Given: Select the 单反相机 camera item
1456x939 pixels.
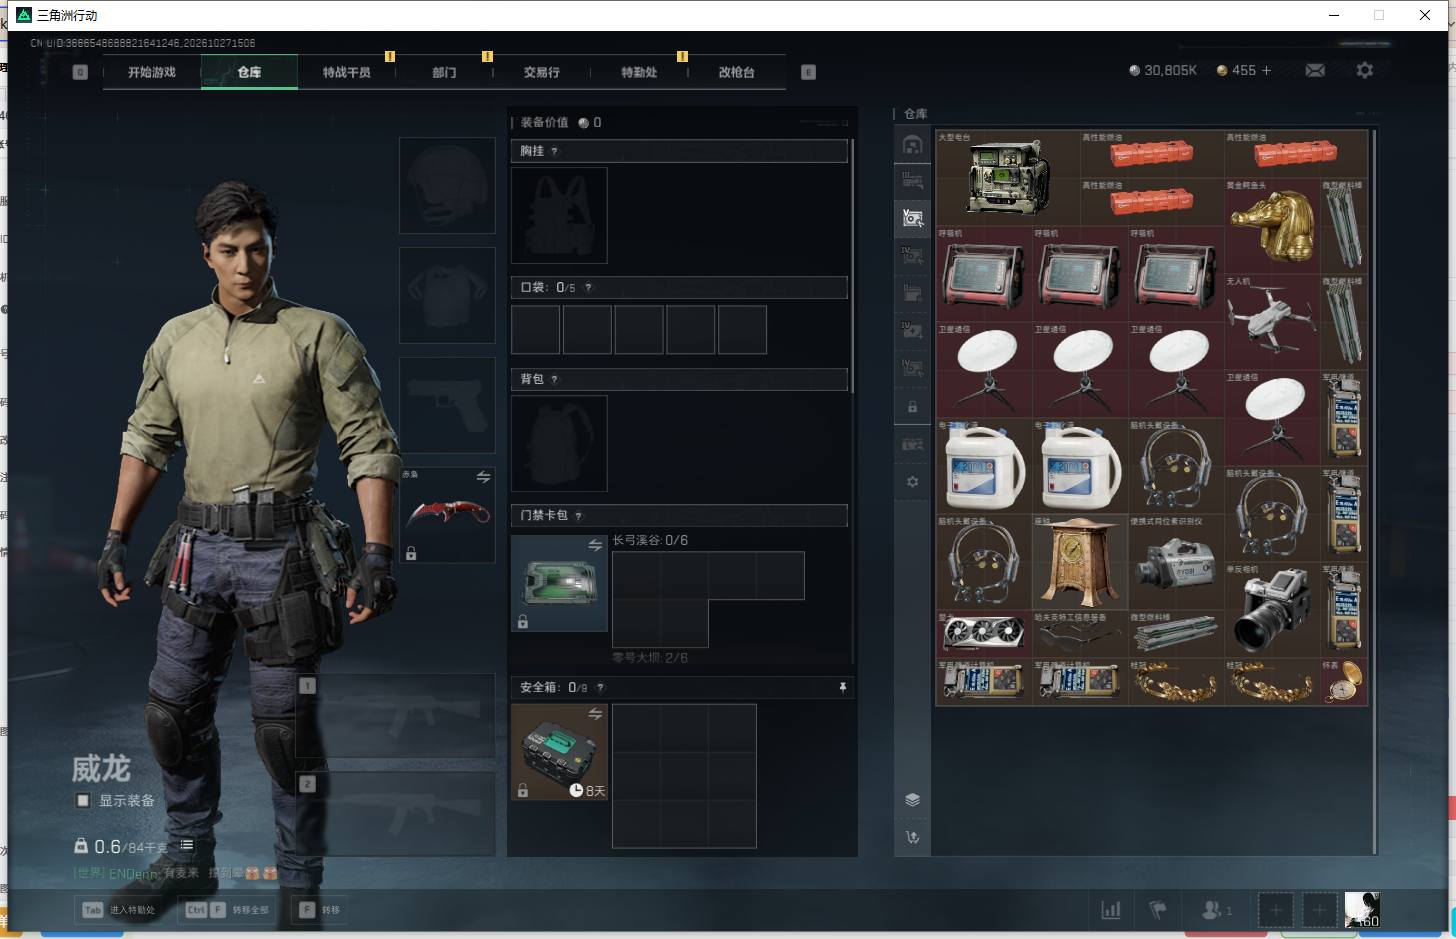Looking at the screenshot, I should click(x=1272, y=609).
